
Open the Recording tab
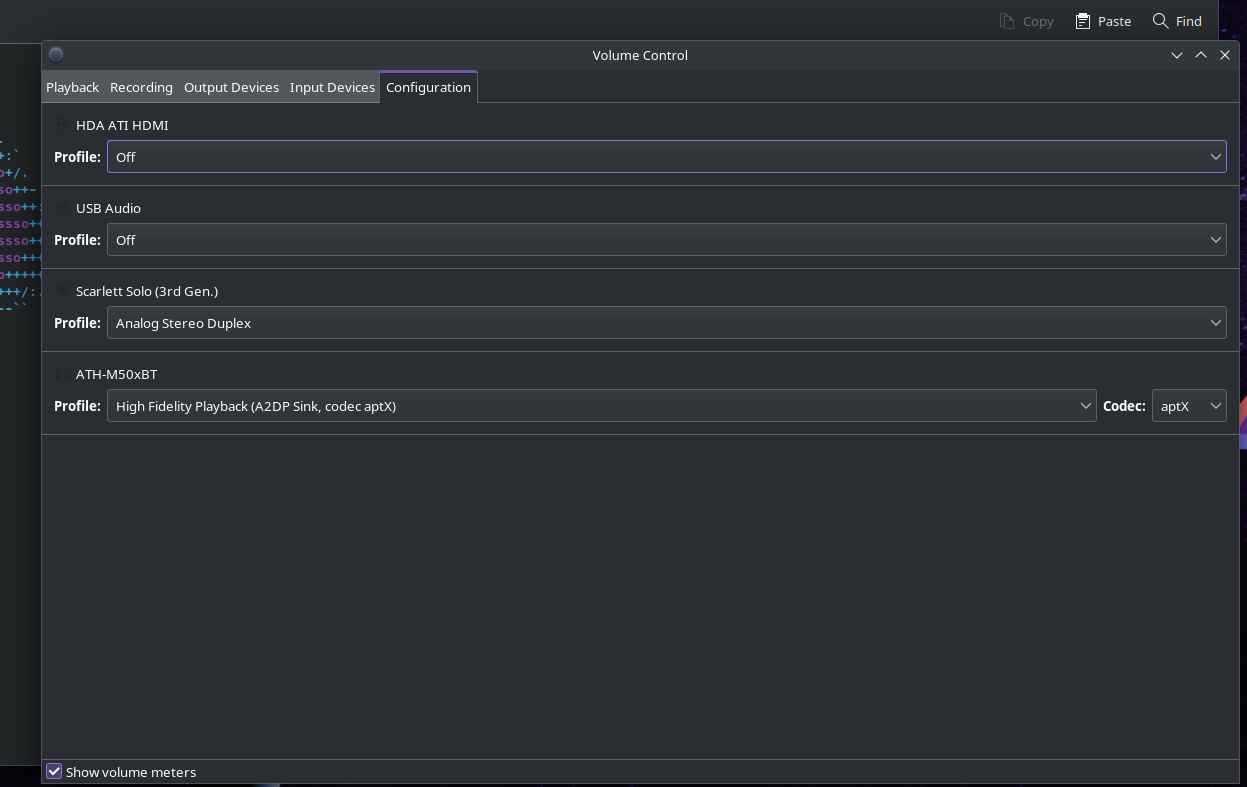click(x=141, y=87)
